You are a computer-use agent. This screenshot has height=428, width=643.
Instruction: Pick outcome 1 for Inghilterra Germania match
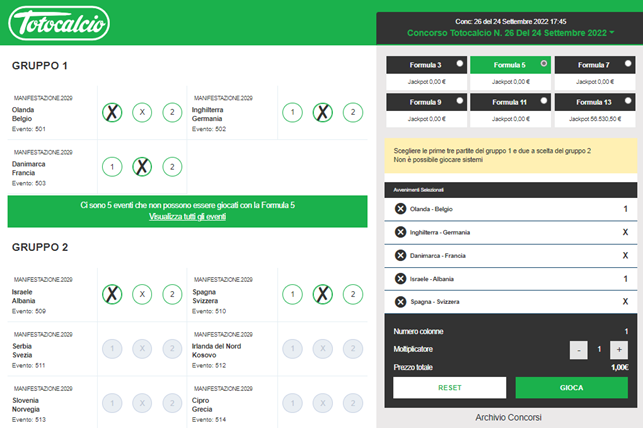click(x=291, y=113)
